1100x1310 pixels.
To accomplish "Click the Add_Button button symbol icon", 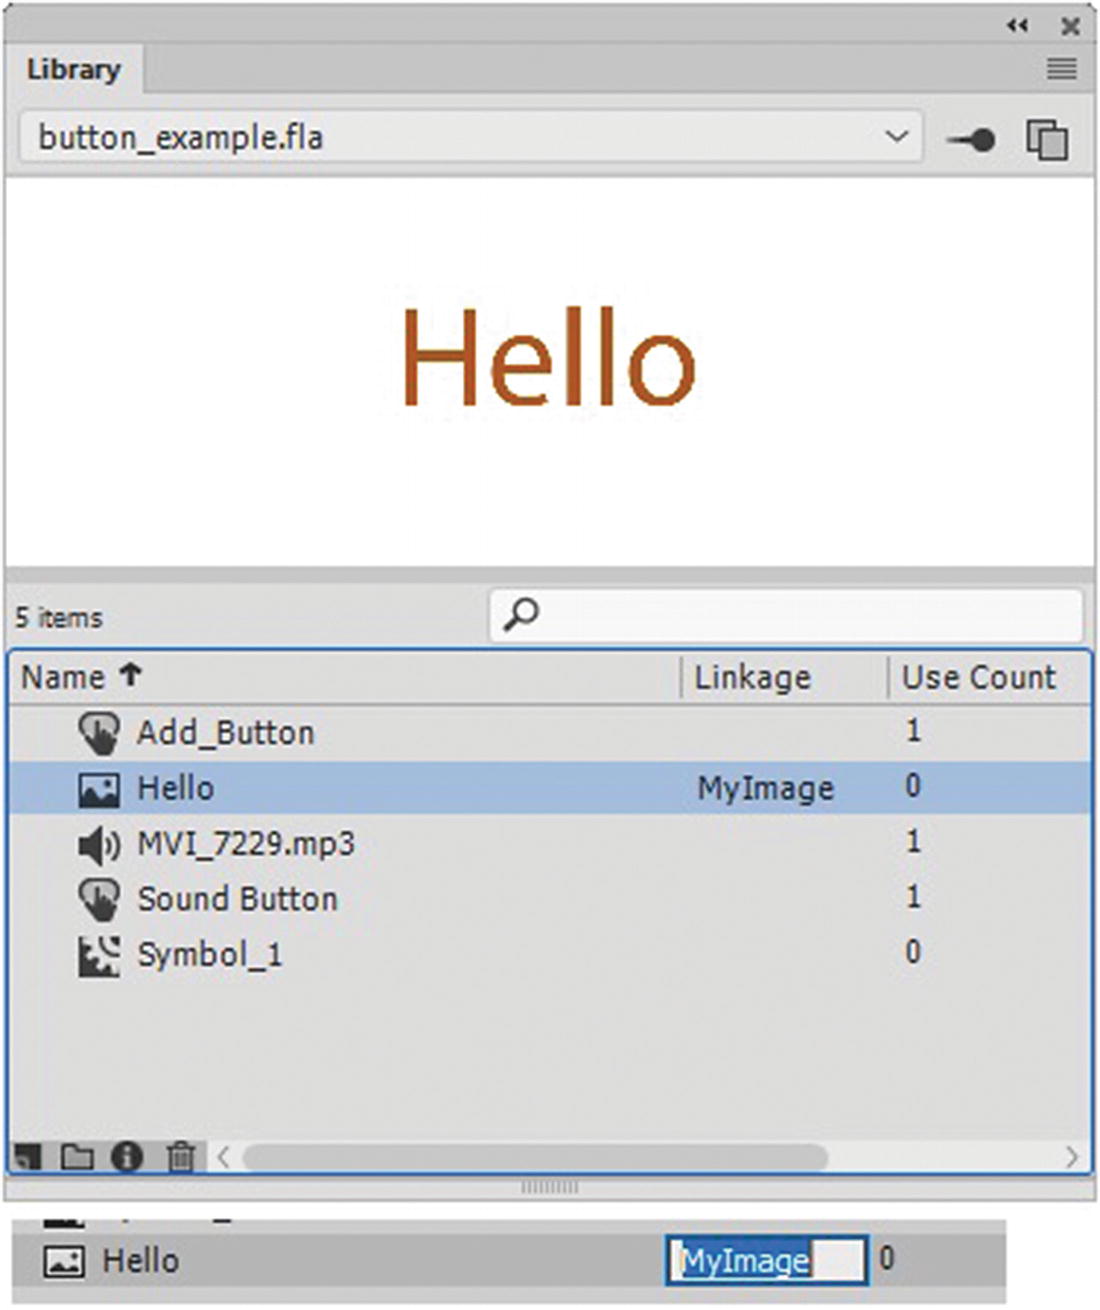I will point(98,733).
